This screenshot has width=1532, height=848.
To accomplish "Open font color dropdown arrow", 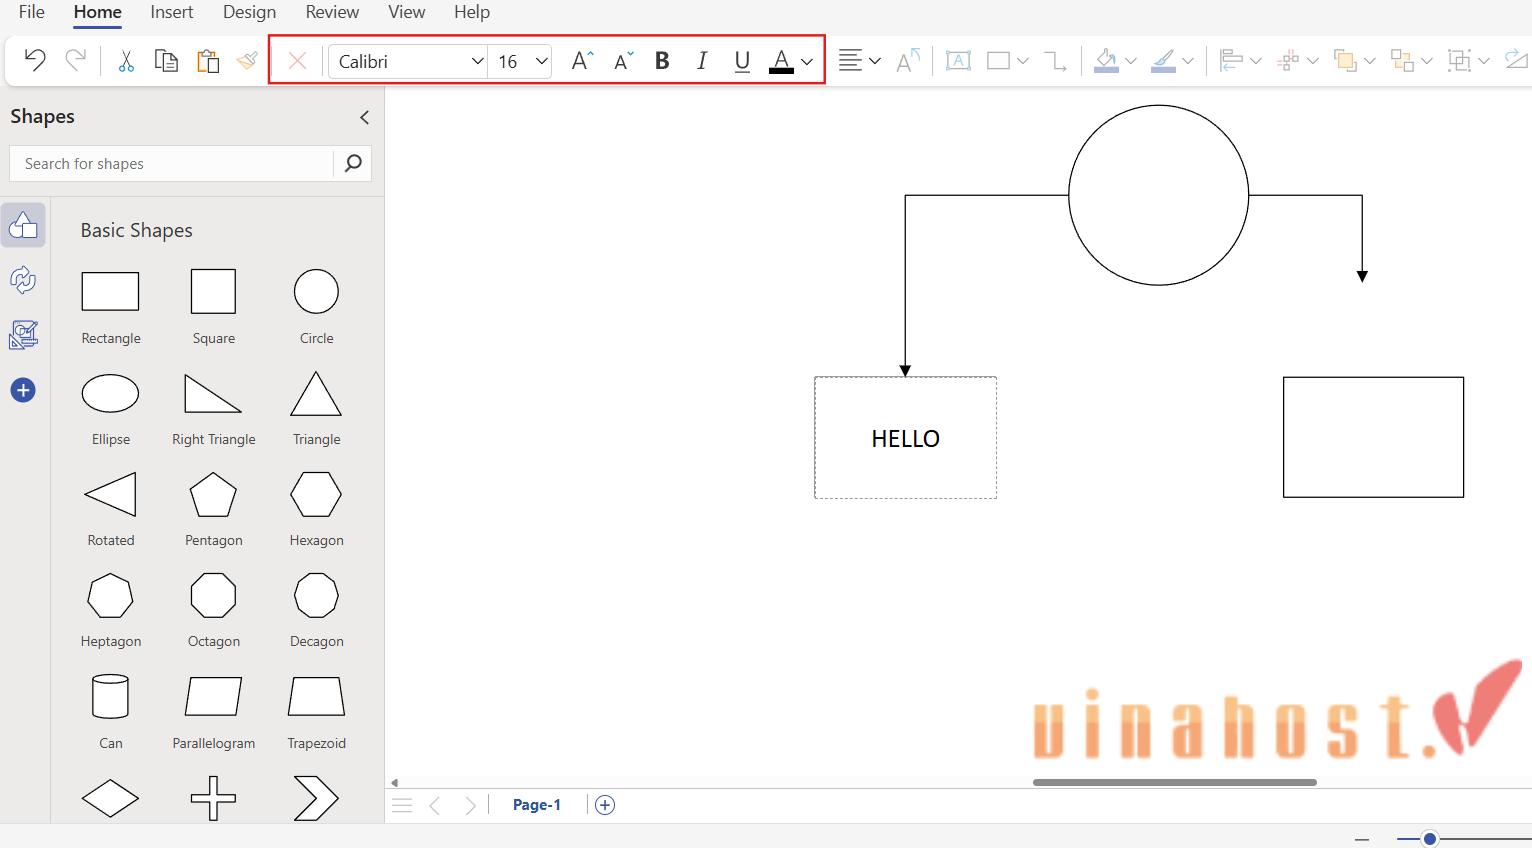I will click(x=807, y=62).
